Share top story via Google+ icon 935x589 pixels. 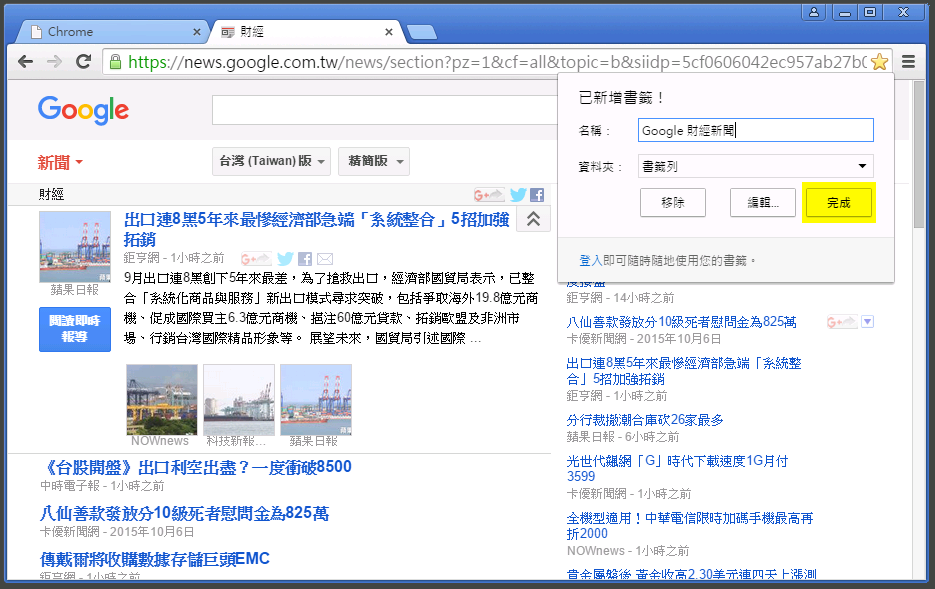click(x=256, y=259)
